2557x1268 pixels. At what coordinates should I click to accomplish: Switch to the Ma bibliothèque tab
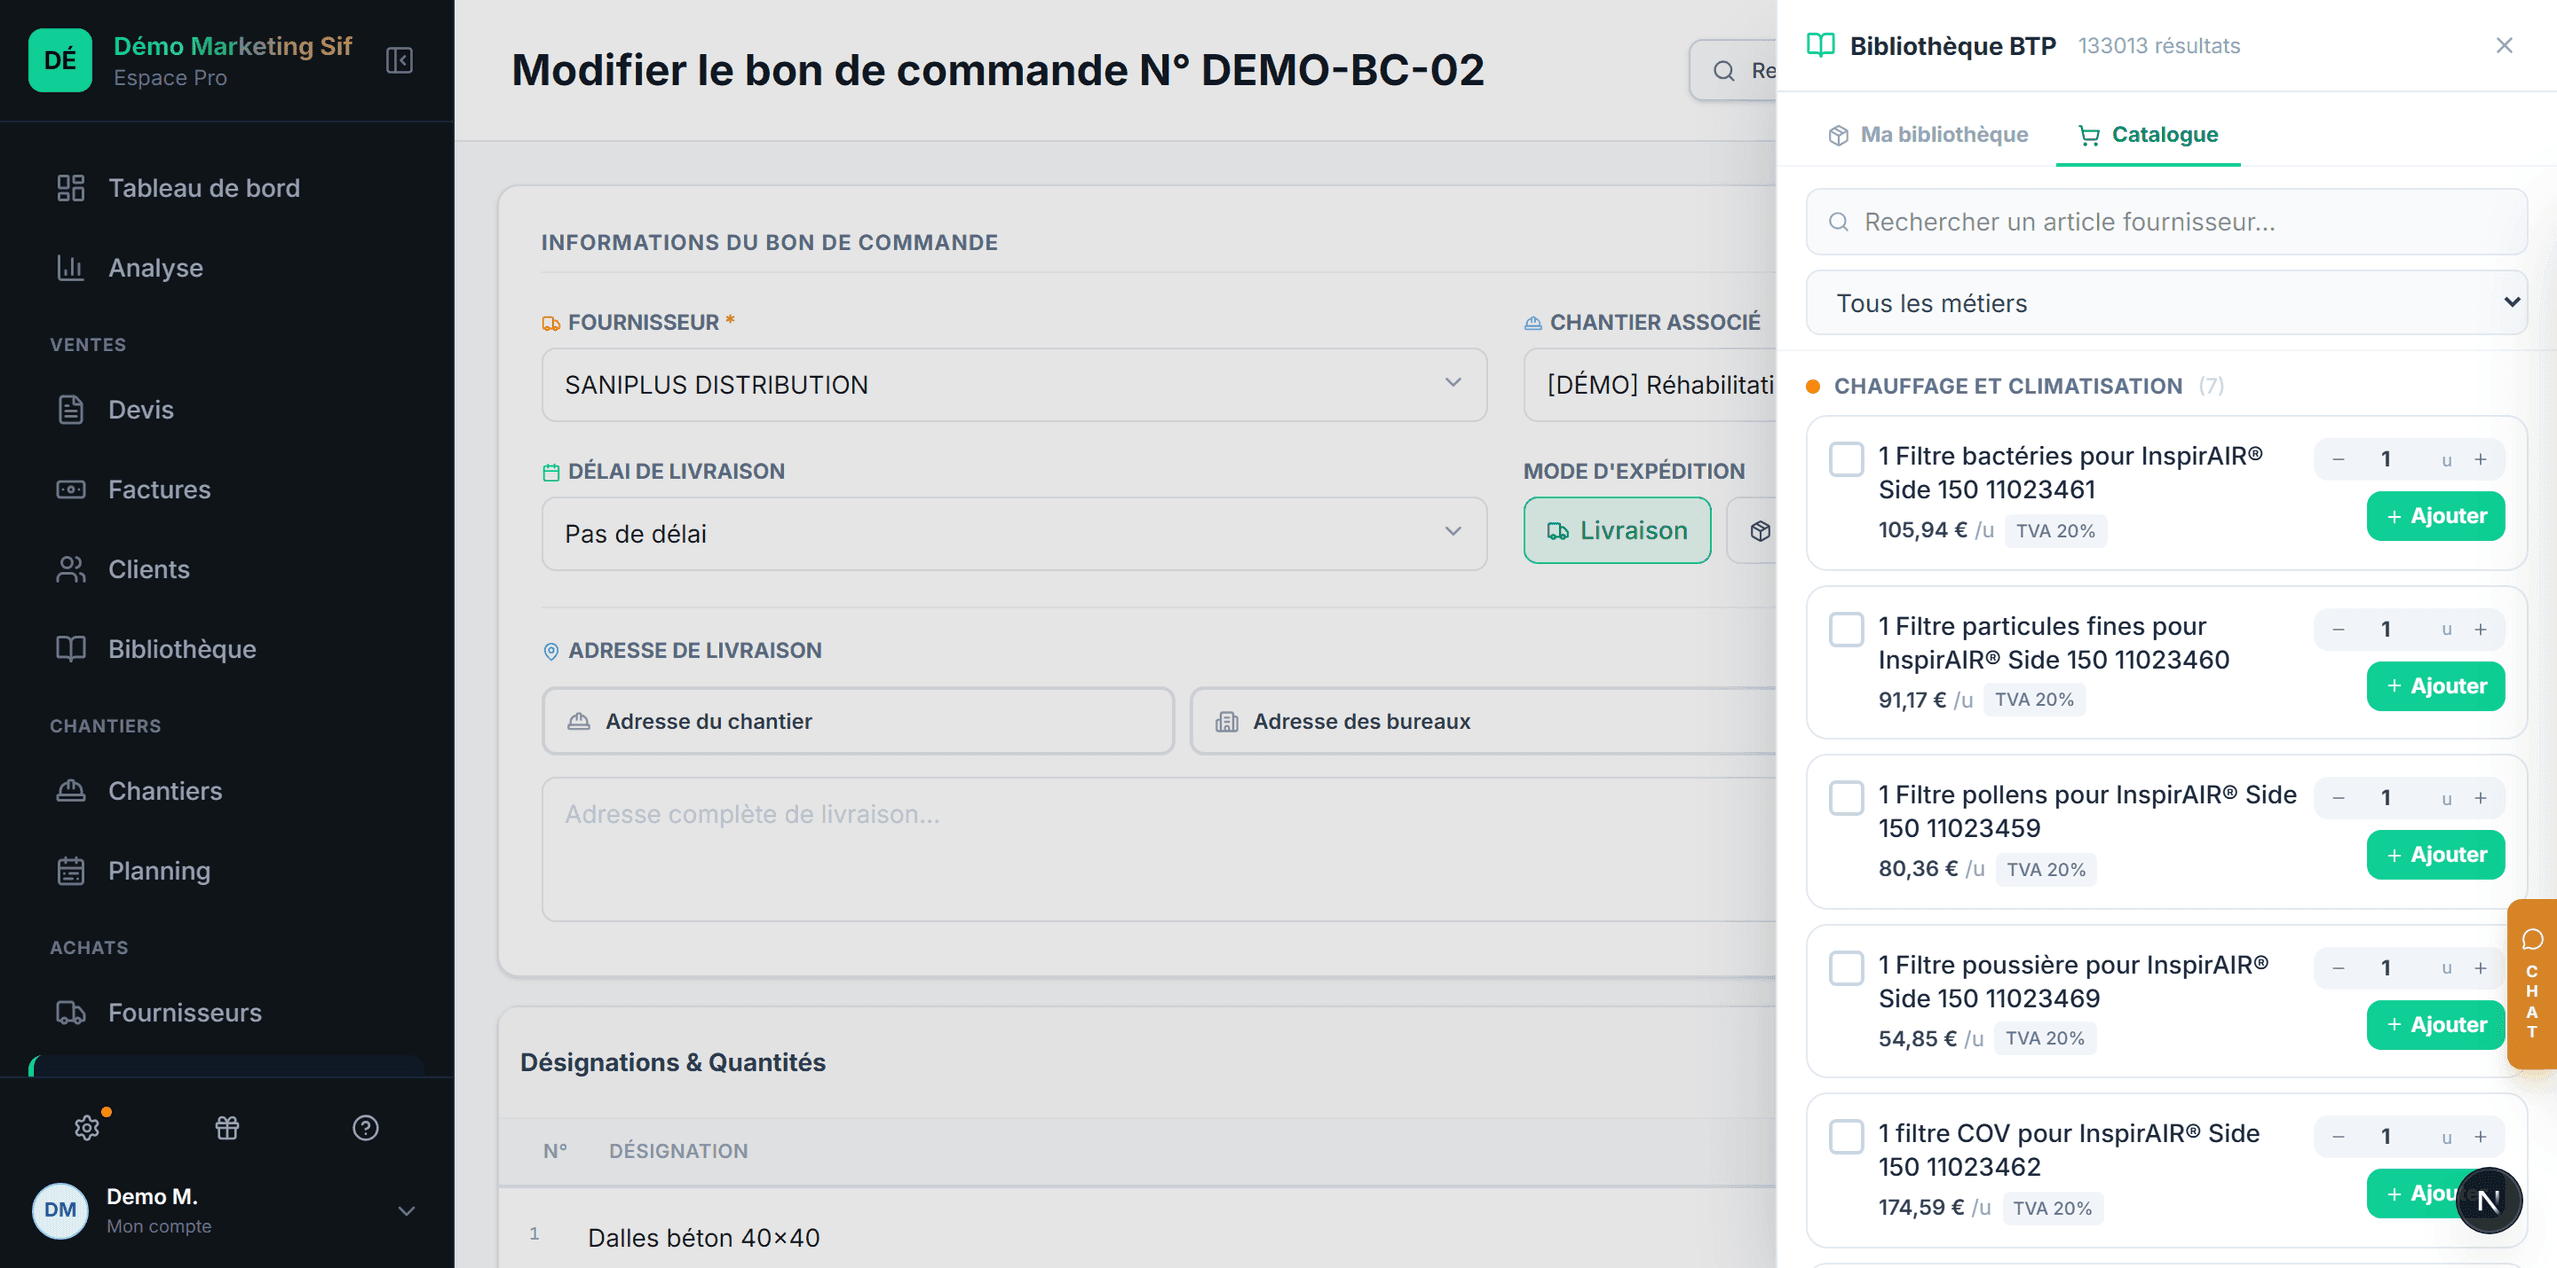click(x=1927, y=134)
